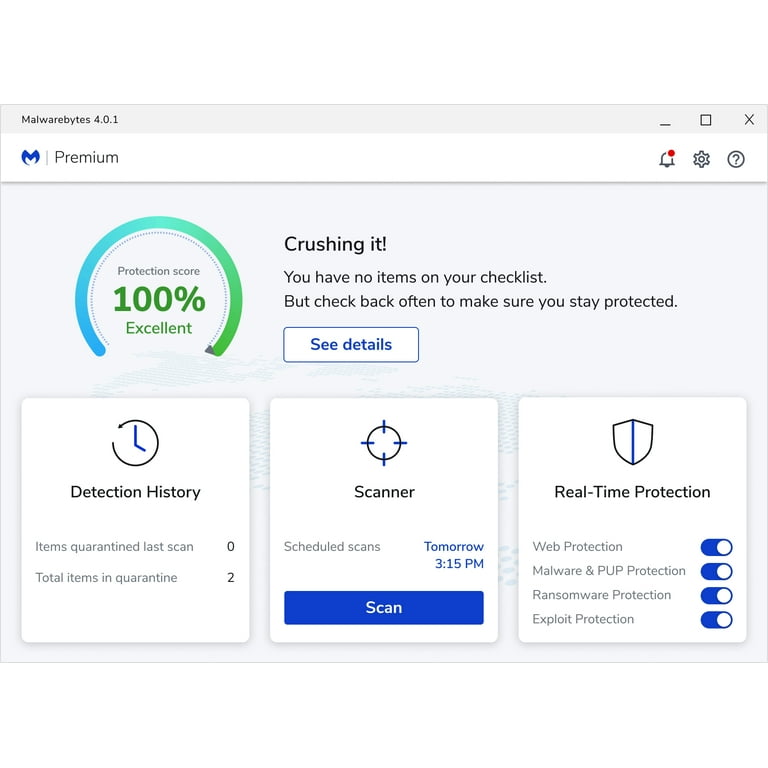
Task: Maximize the Malwarebytes window
Action: click(706, 120)
